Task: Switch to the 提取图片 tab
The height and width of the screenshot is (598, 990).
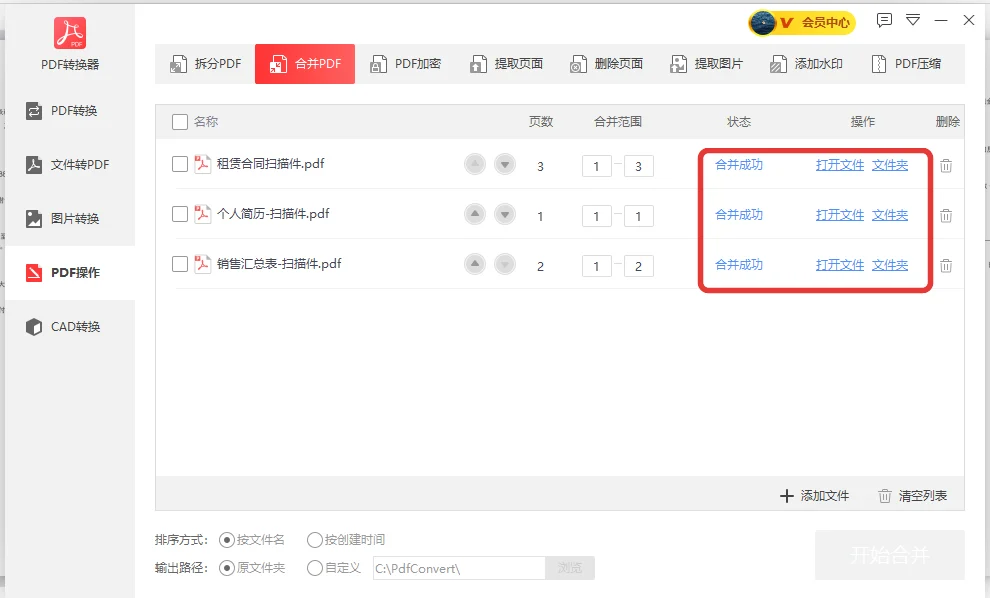Action: point(705,64)
